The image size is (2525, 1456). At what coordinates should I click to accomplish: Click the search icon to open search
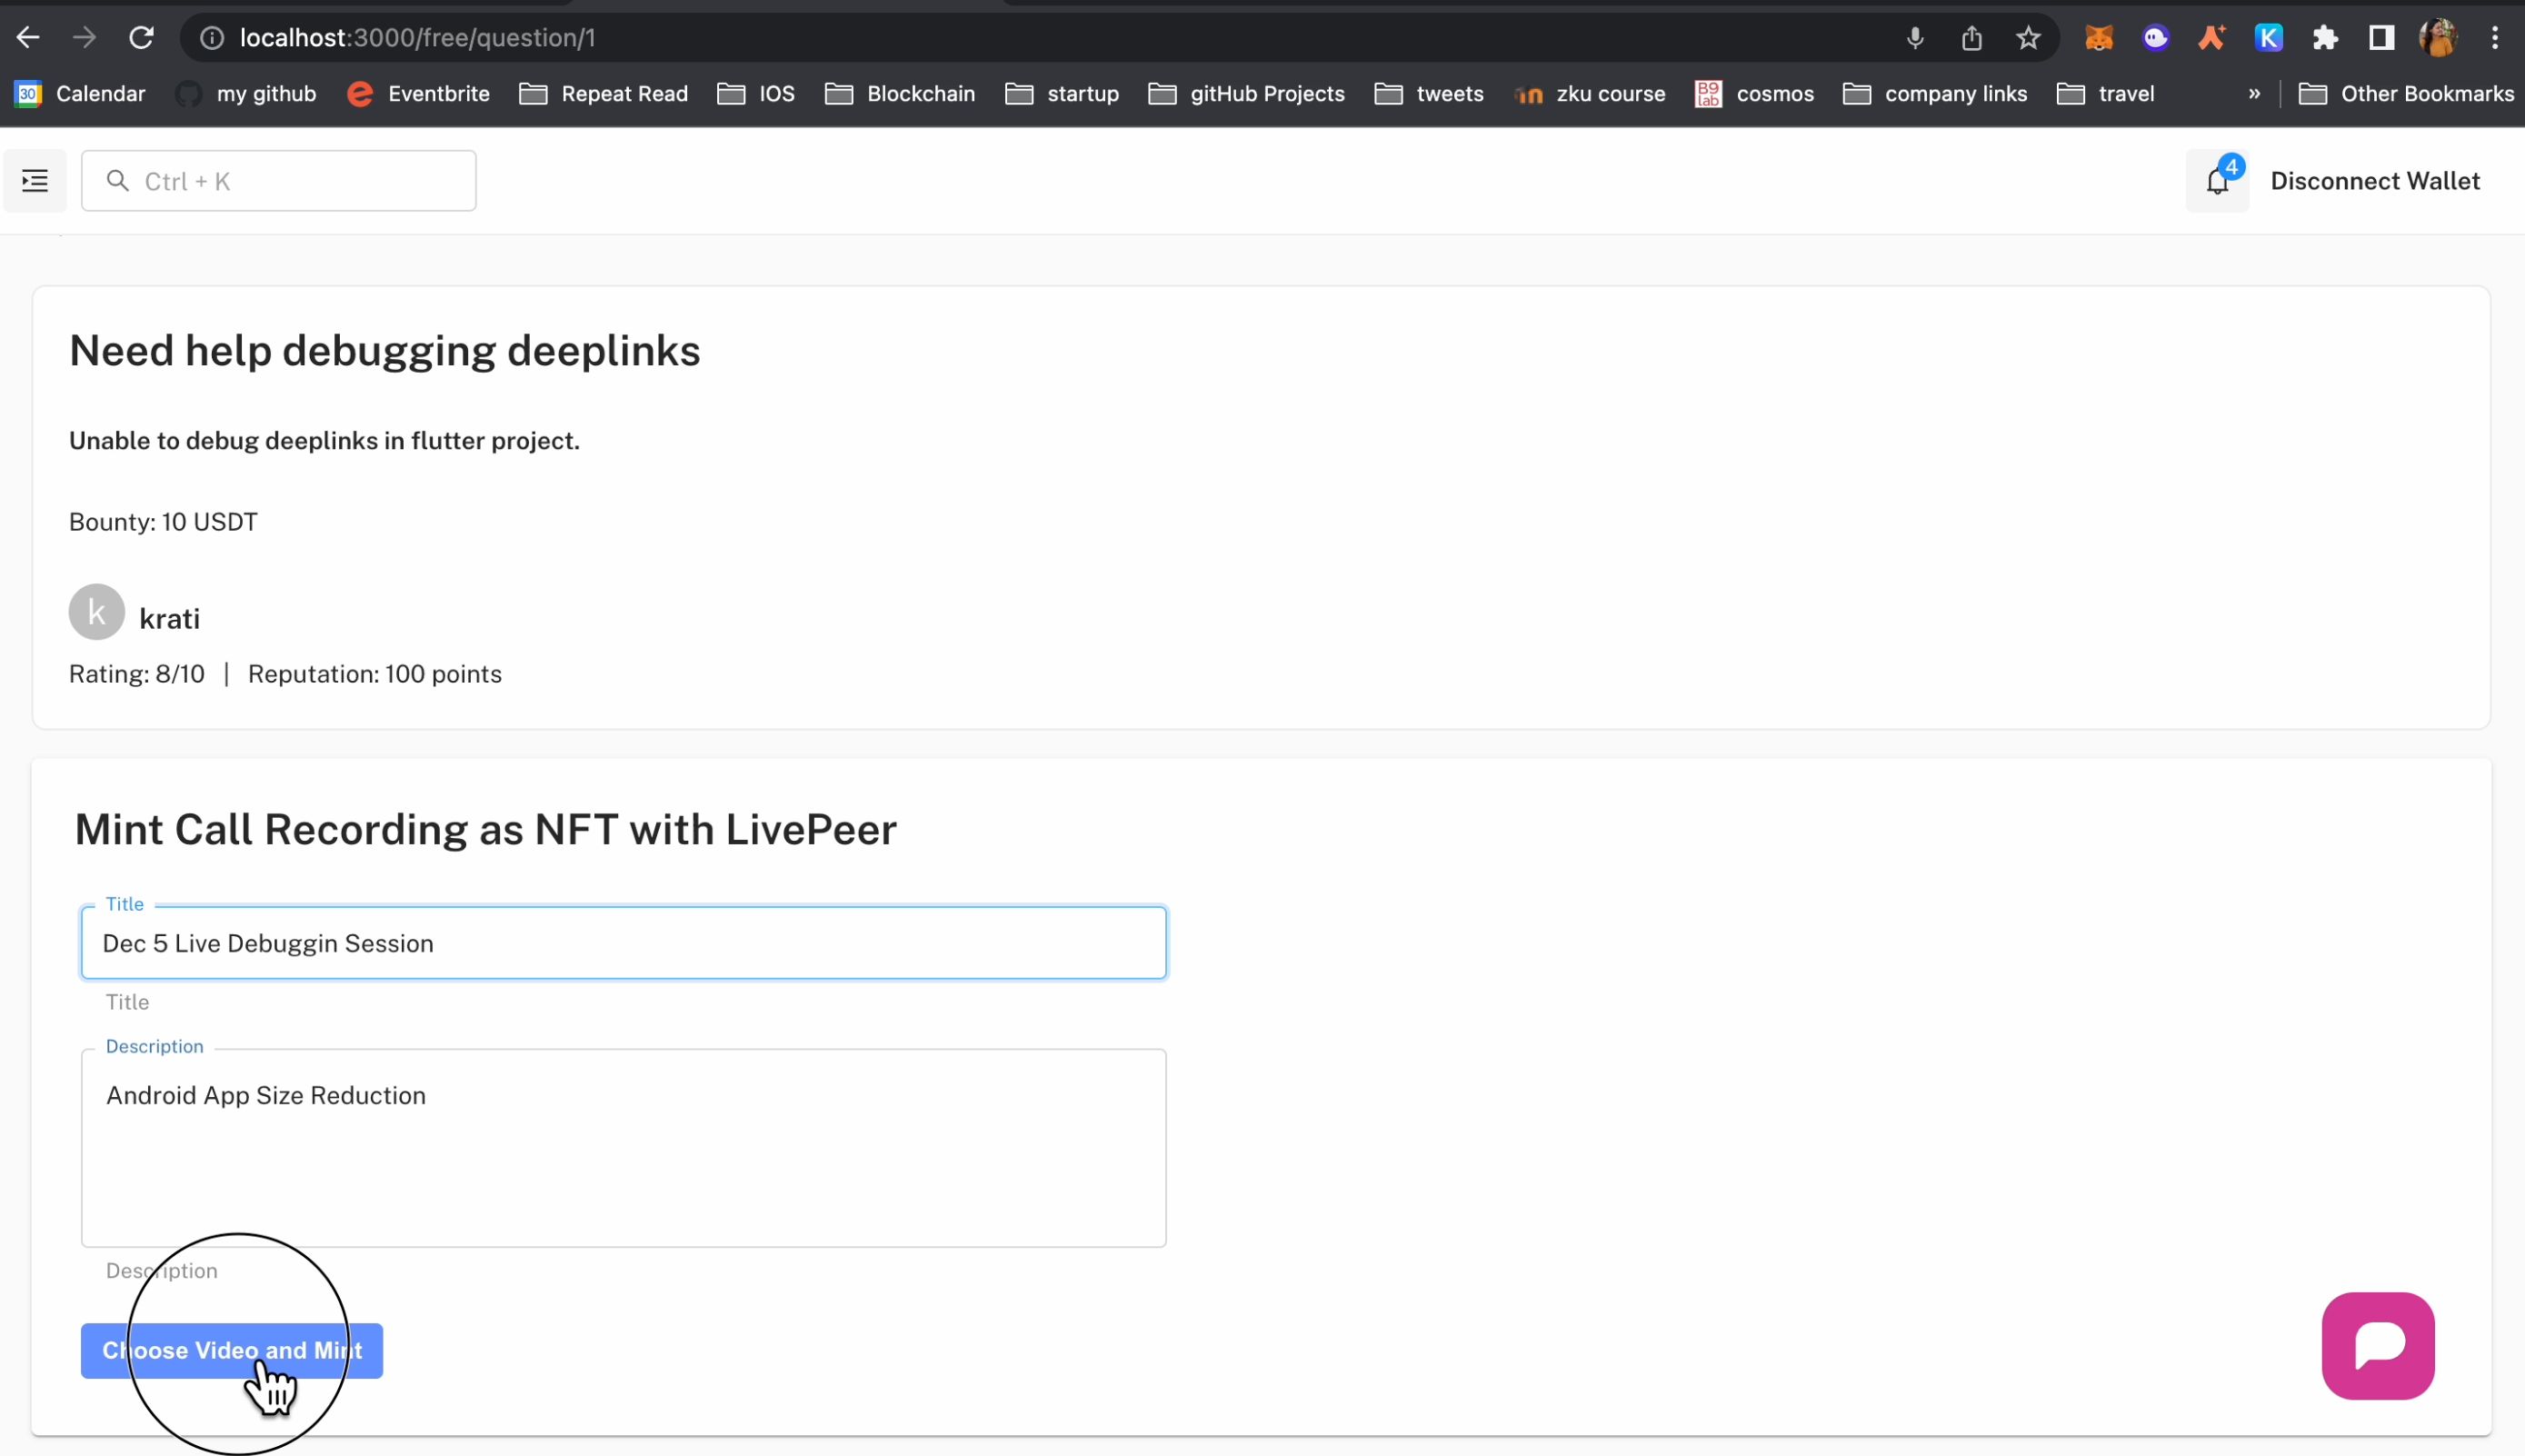coord(116,180)
